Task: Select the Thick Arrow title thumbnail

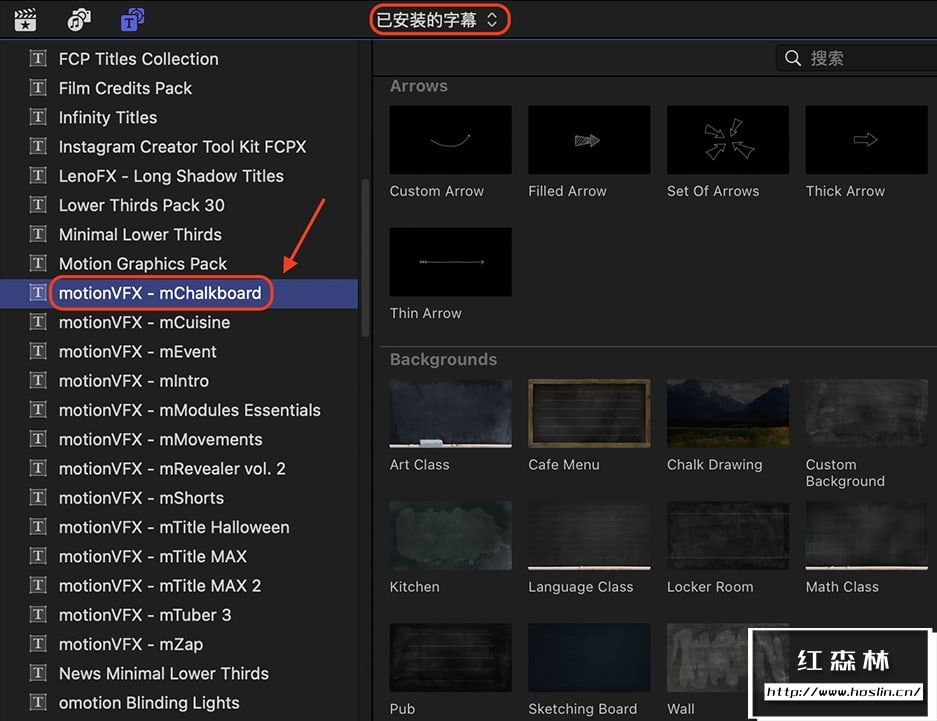Action: 866,140
